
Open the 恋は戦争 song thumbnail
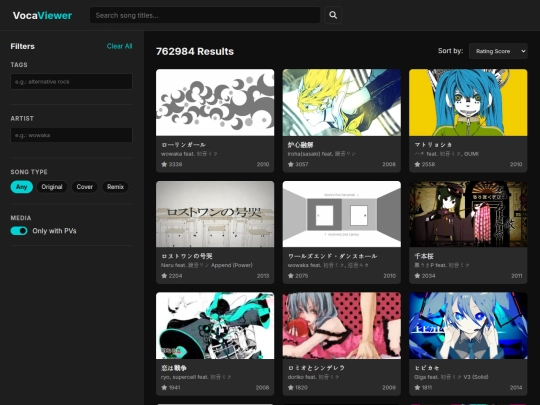tap(215, 325)
